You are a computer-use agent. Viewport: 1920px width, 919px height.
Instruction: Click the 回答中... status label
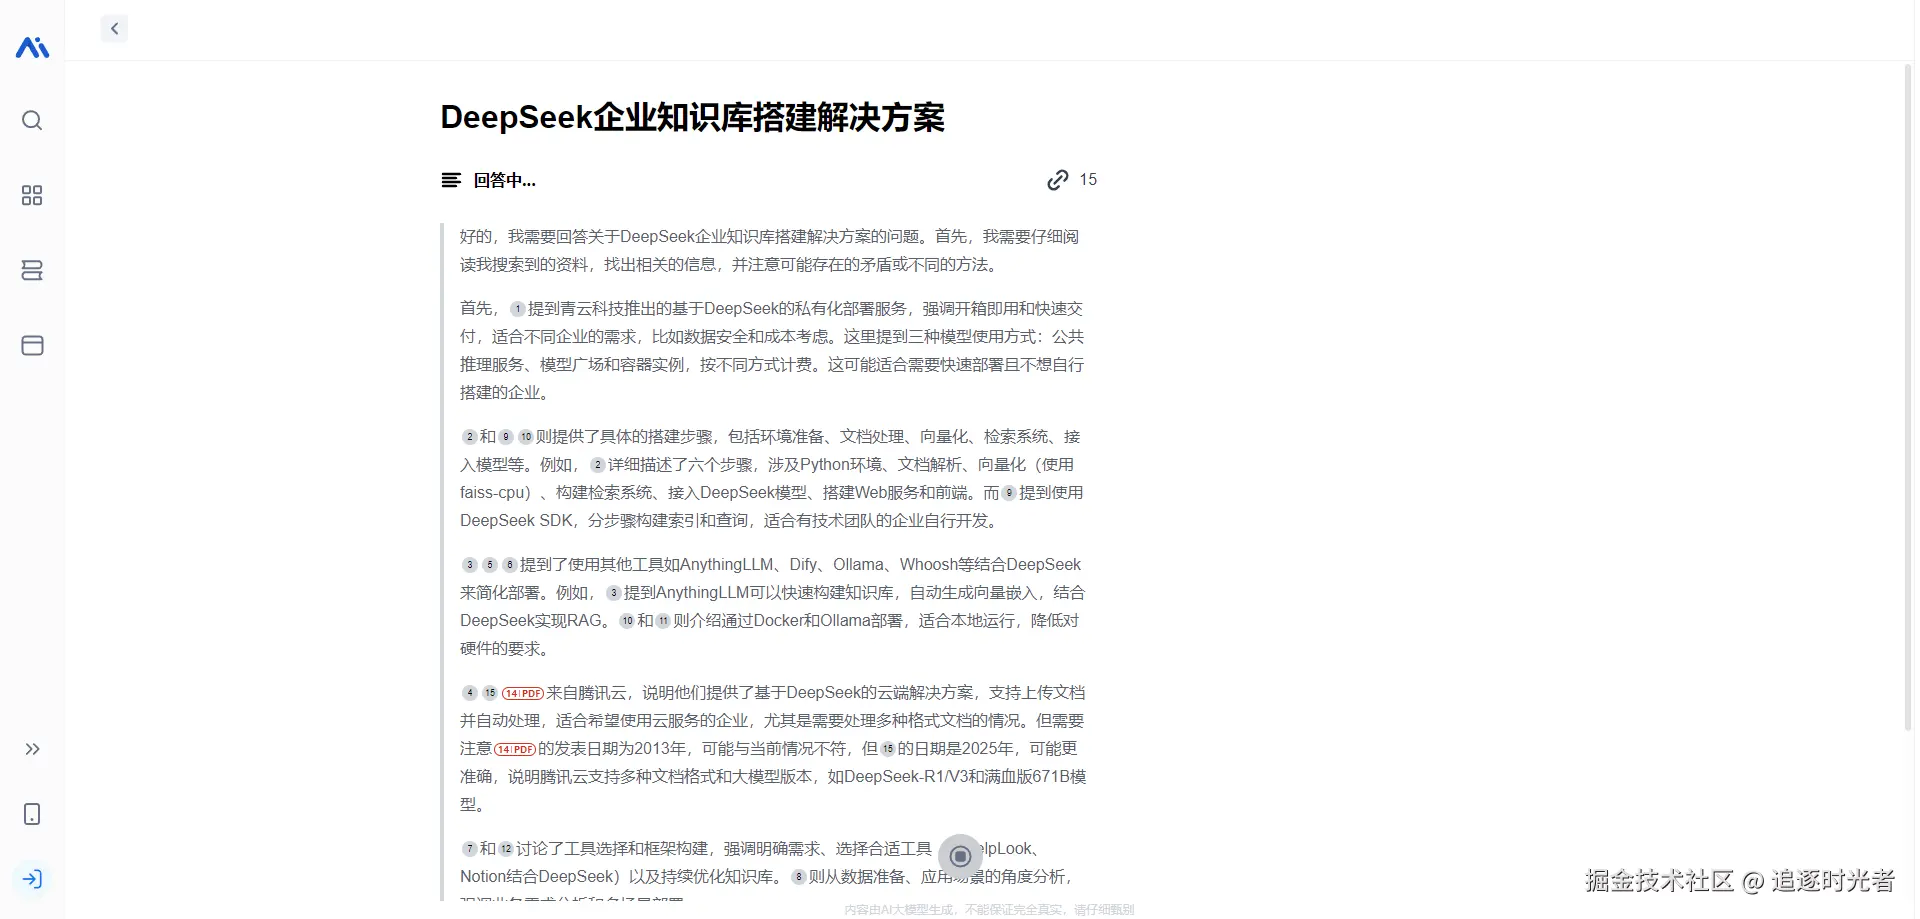(504, 180)
